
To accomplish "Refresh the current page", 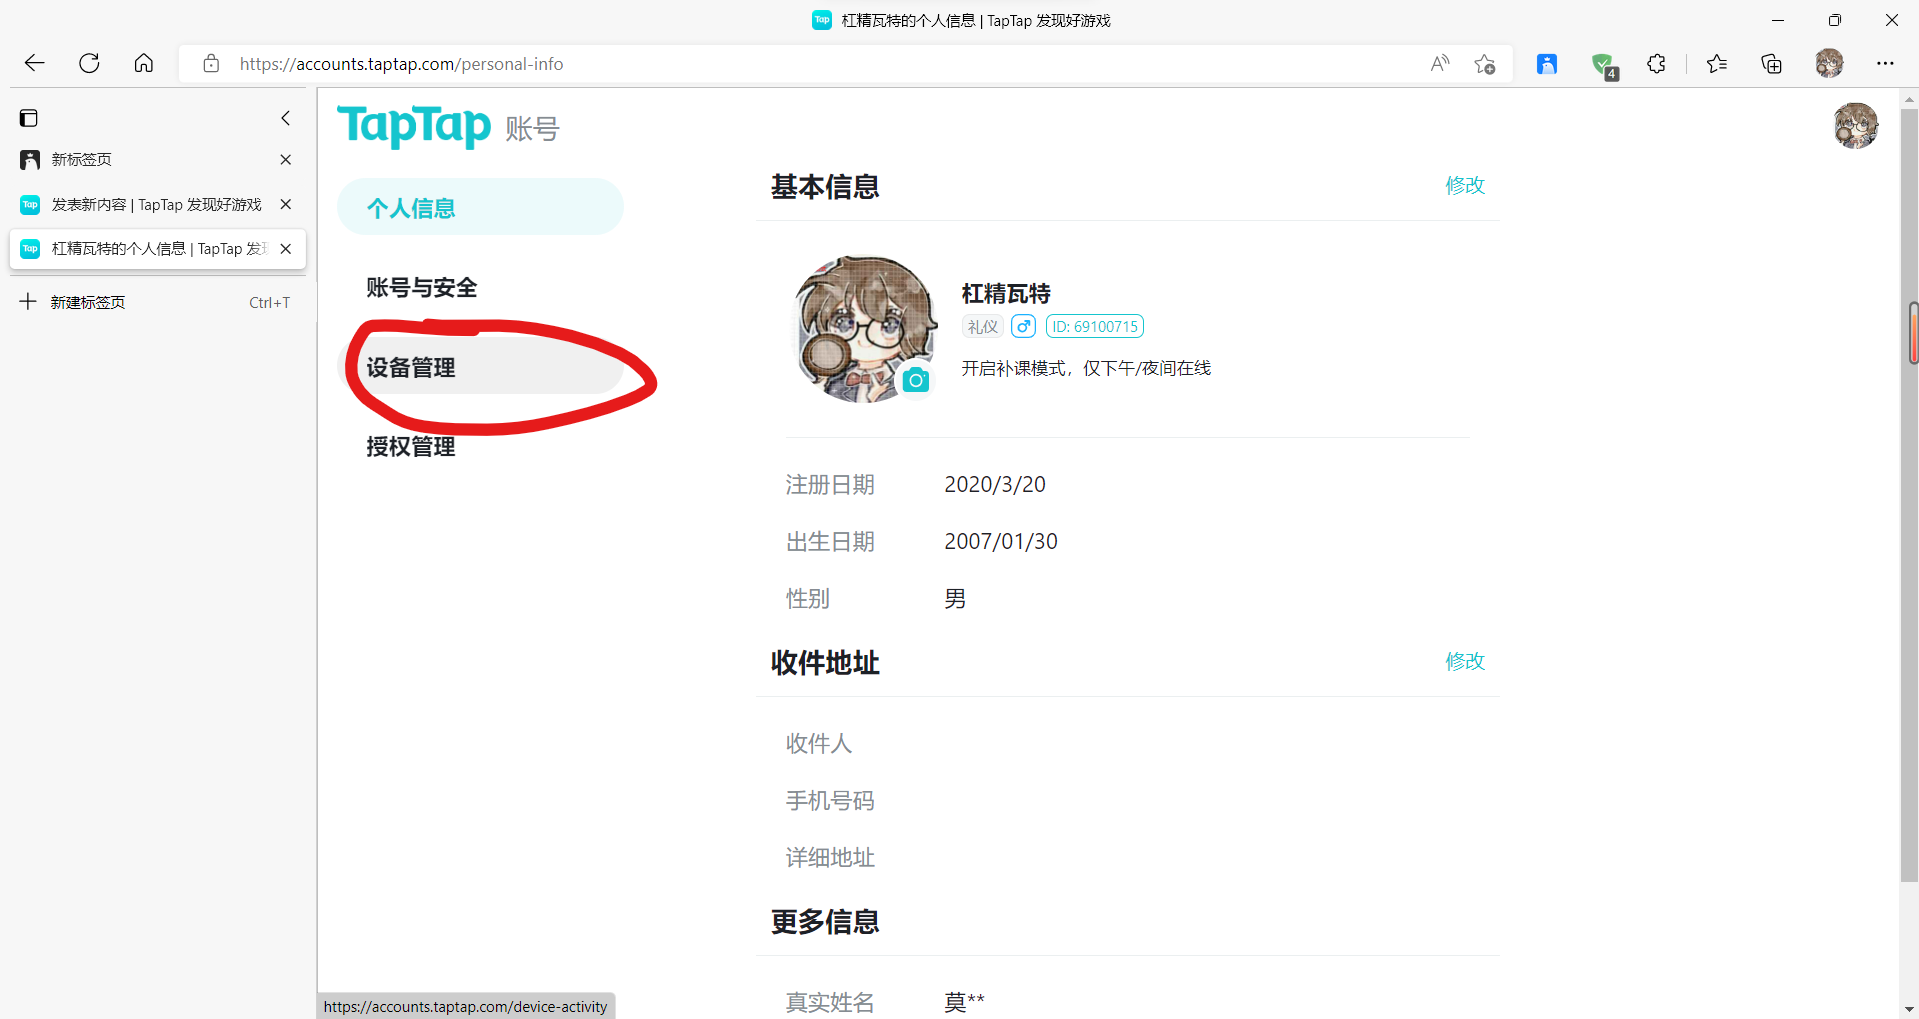I will [x=89, y=64].
